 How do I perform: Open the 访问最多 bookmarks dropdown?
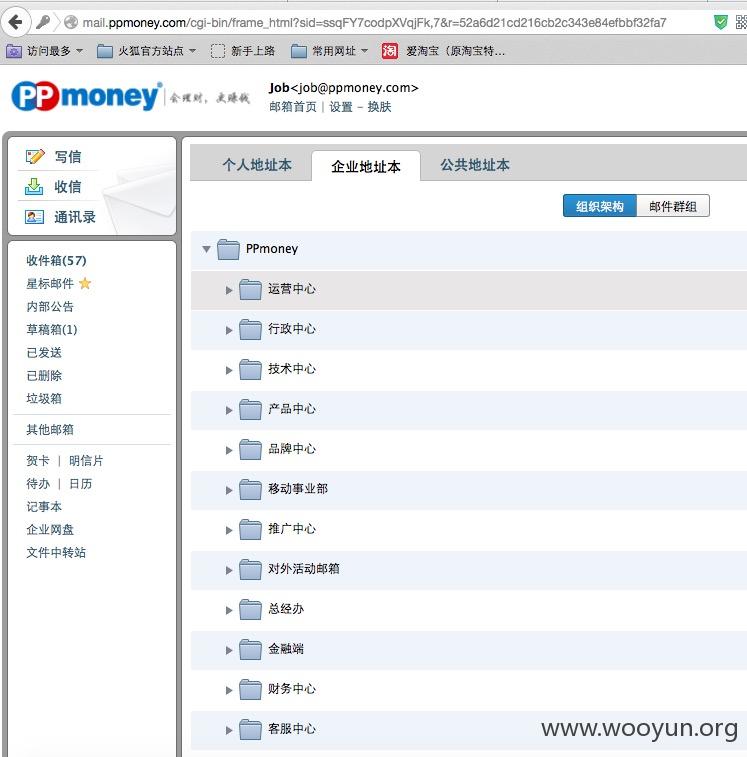[x=44, y=51]
